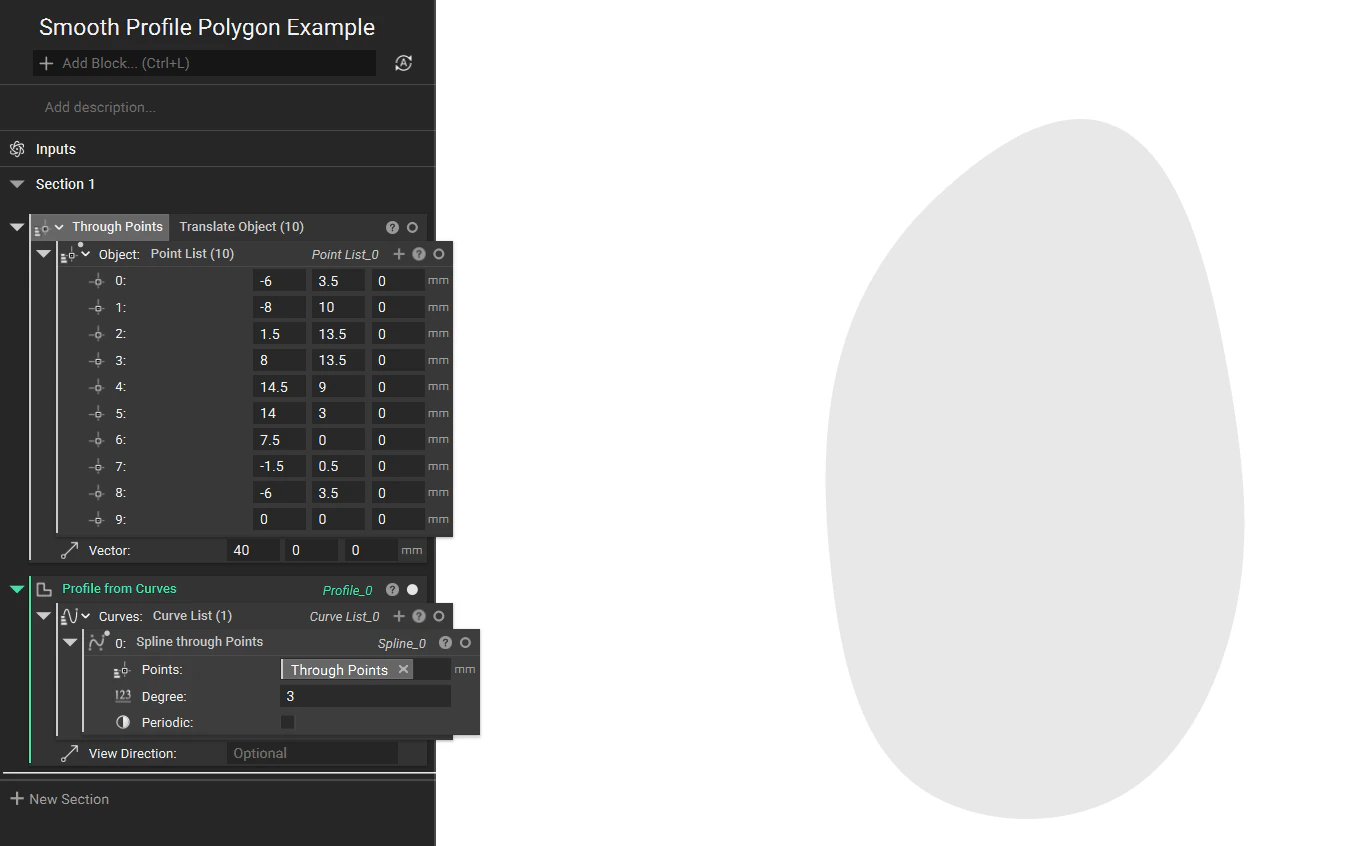Remove the Through Points reference tag
This screenshot has width=1350, height=846.
403,669
